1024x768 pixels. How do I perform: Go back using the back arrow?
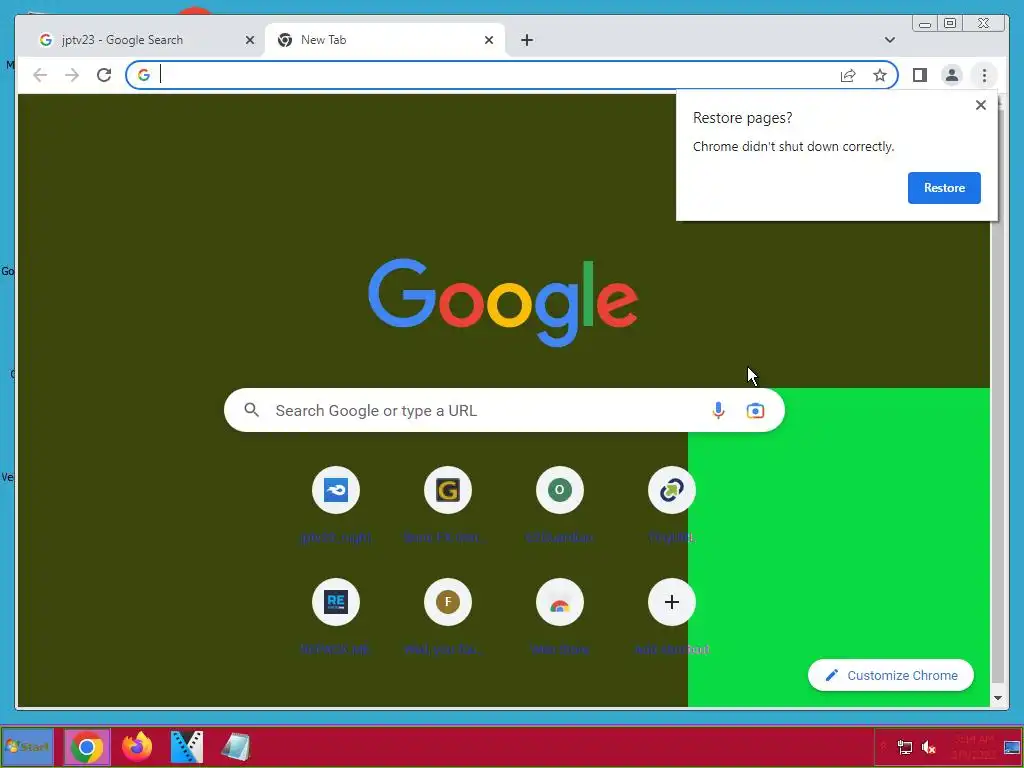click(x=40, y=75)
